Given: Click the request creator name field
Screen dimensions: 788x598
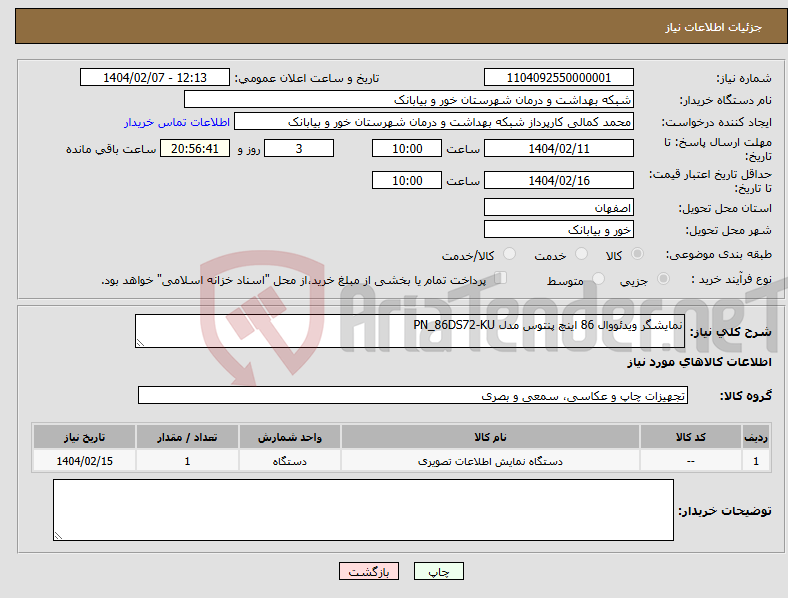Looking at the screenshot, I should 434,122.
